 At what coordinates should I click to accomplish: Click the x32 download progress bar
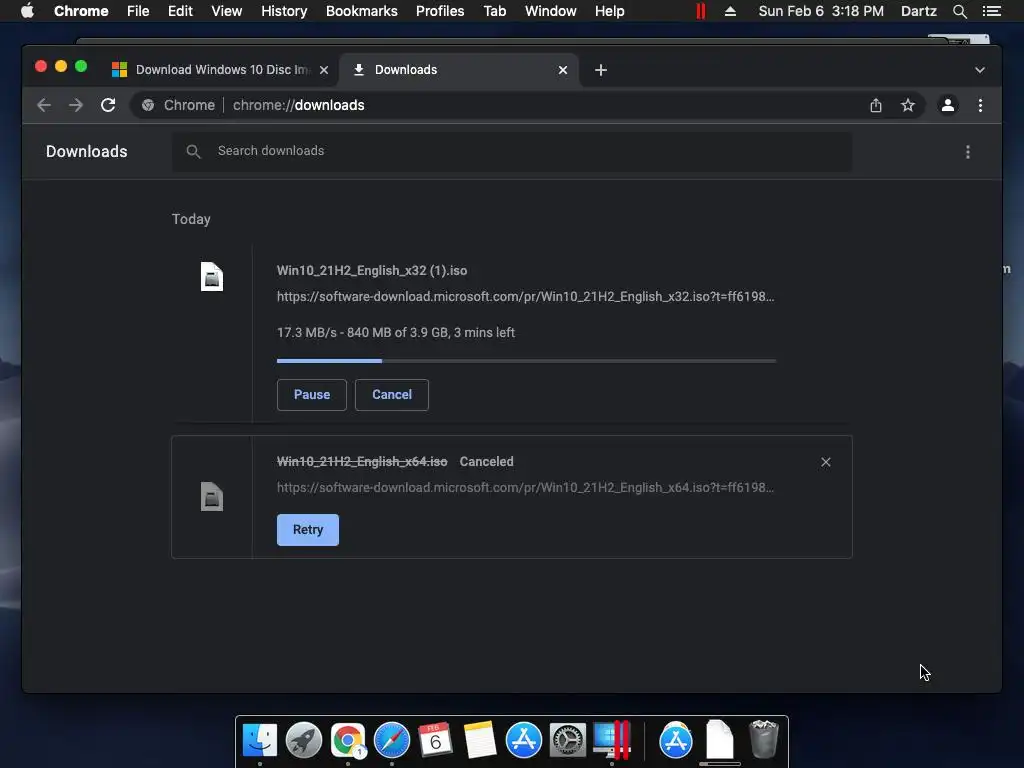(526, 360)
